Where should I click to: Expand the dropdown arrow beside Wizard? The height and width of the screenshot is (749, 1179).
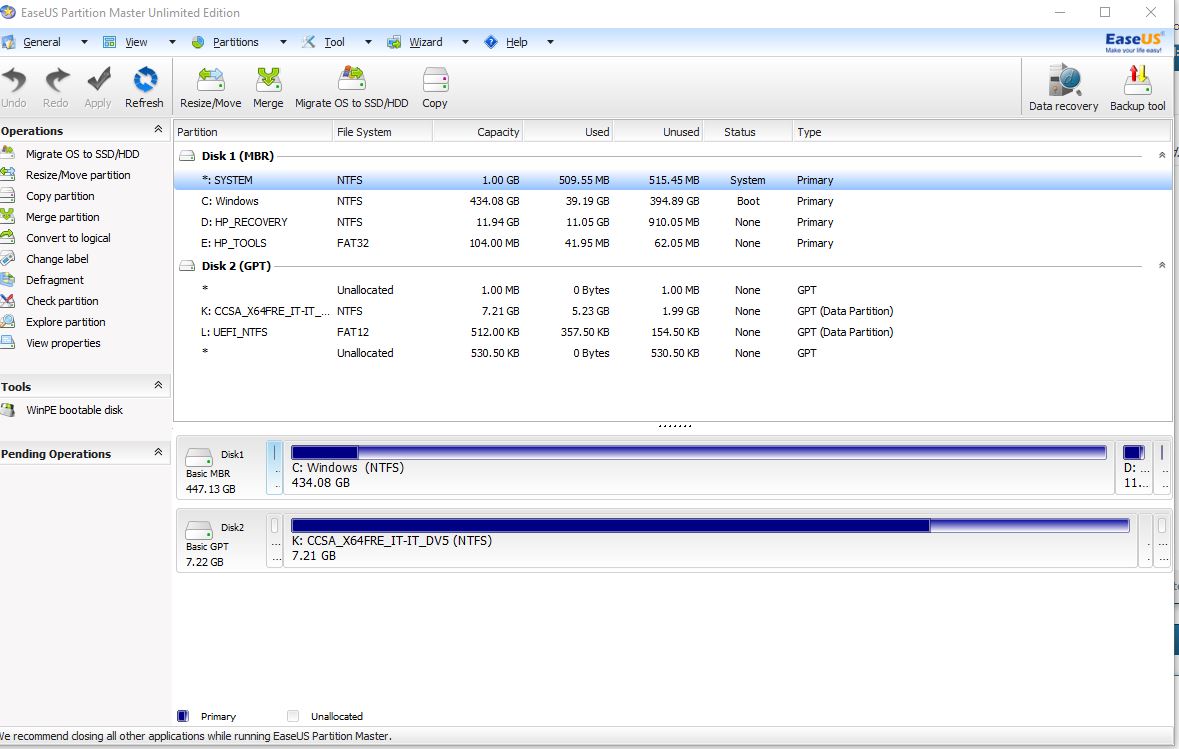[465, 42]
